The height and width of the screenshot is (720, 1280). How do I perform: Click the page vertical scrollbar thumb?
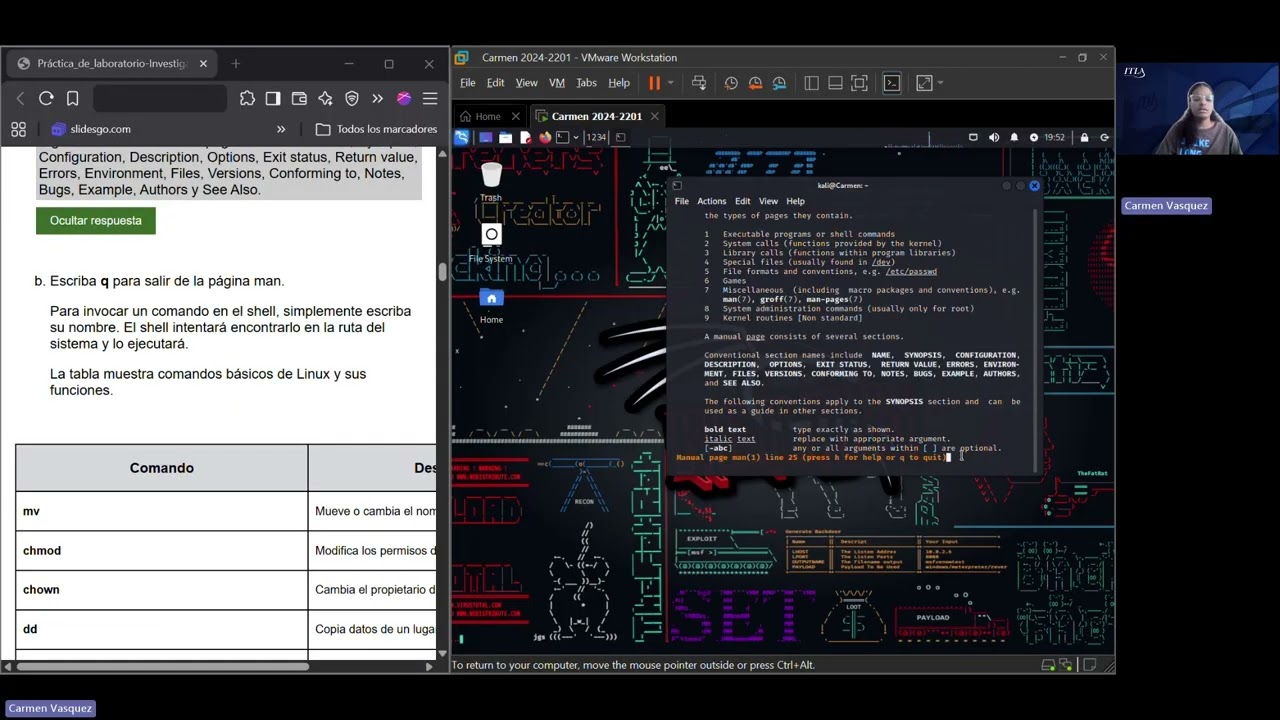click(x=442, y=272)
